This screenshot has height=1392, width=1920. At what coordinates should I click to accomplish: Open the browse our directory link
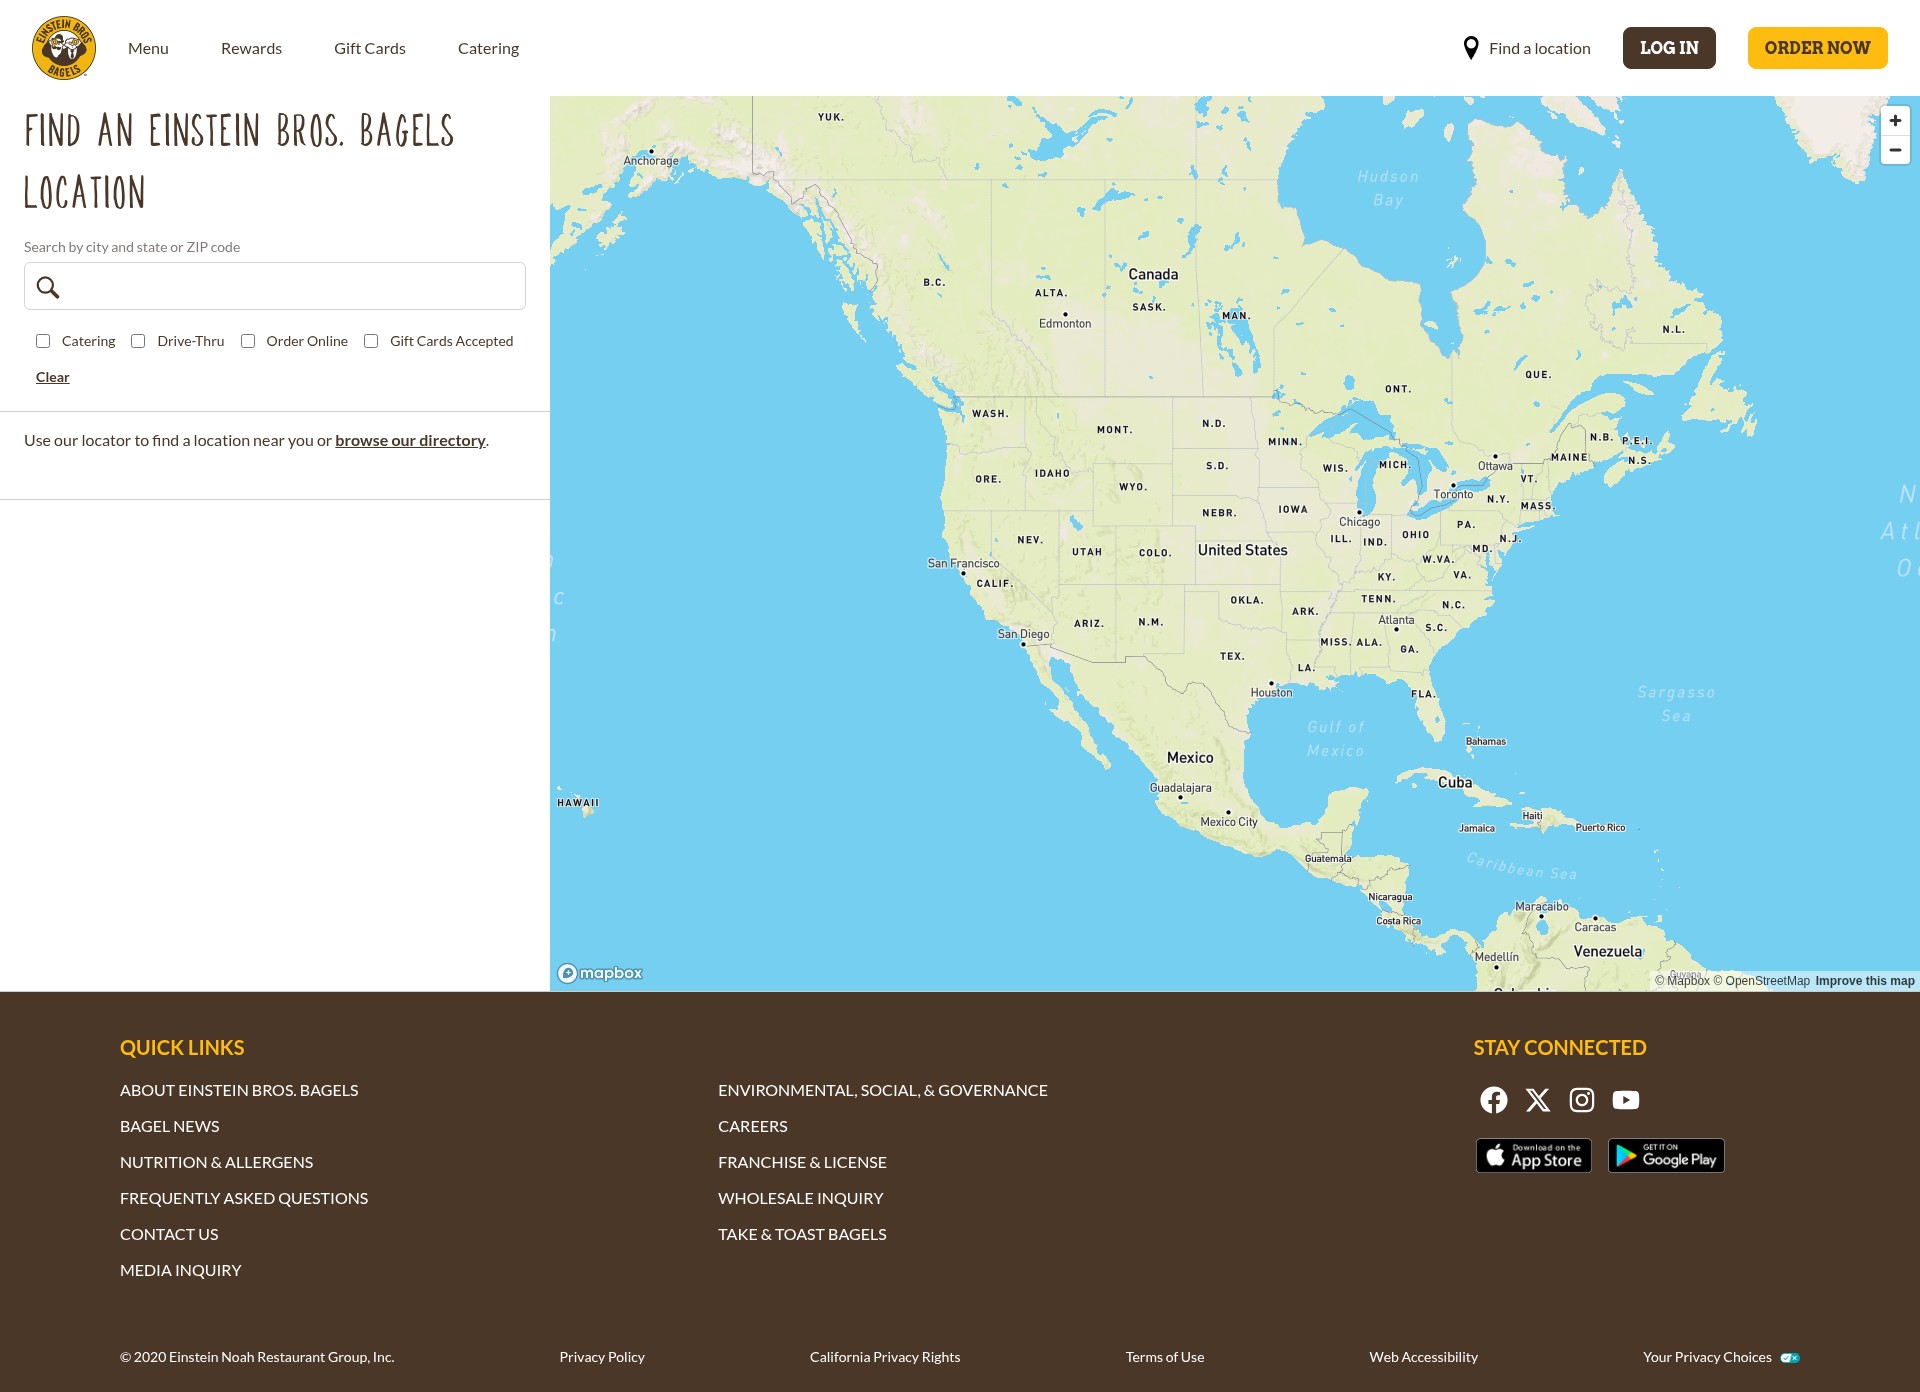[x=410, y=440]
